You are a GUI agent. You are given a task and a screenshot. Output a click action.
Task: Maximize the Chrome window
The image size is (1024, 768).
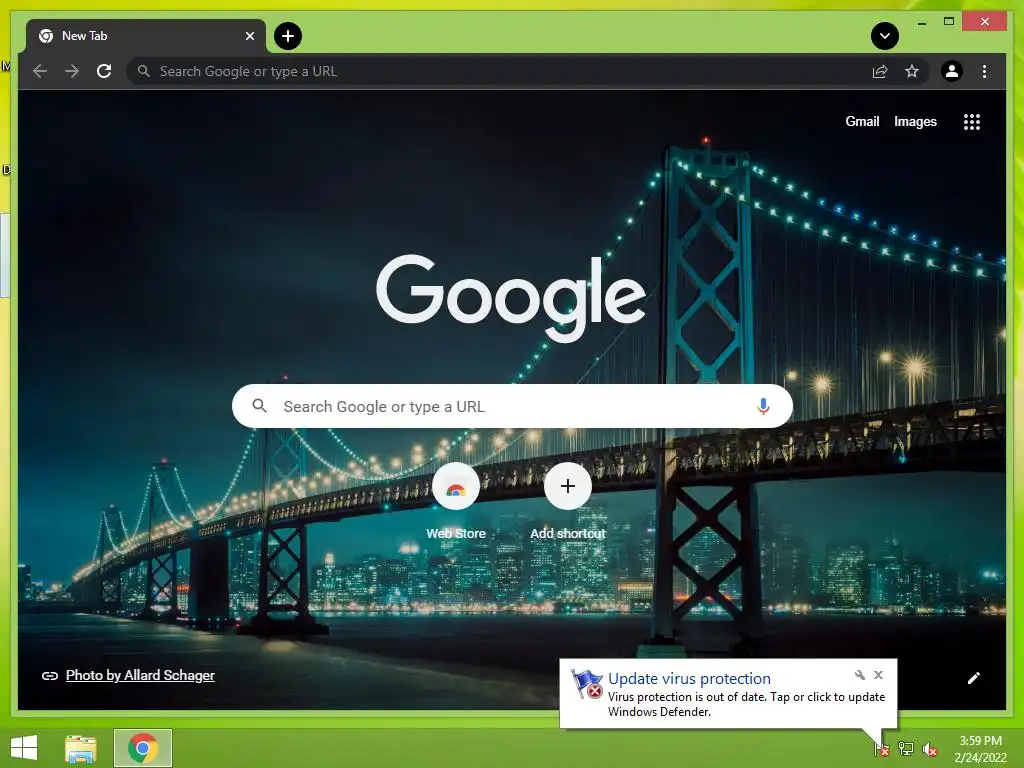[x=949, y=22]
